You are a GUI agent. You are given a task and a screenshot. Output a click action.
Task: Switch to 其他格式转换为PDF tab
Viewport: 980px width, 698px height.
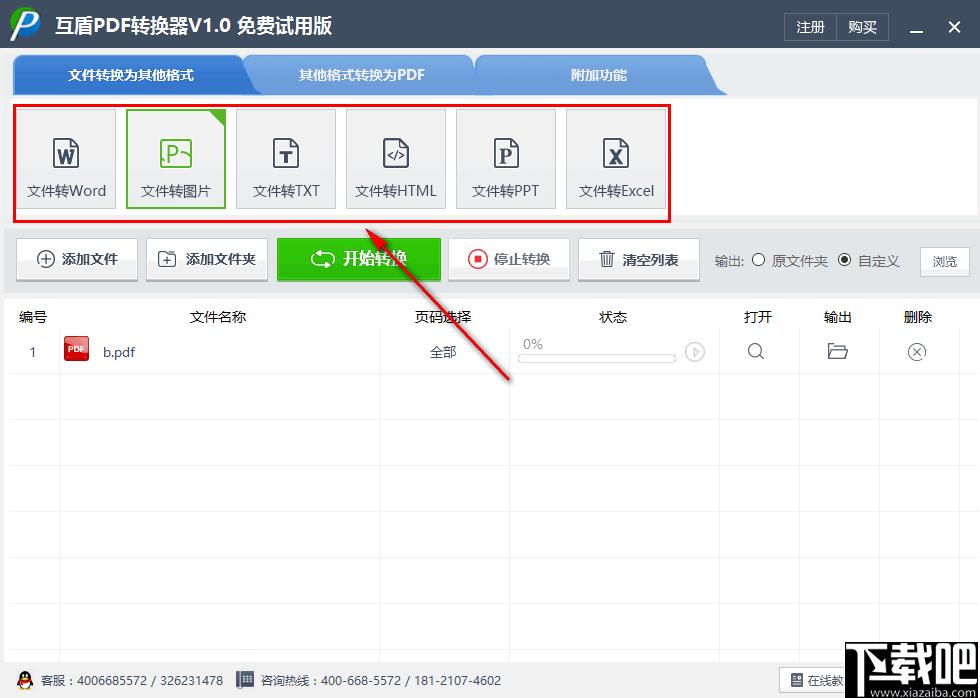[361, 75]
